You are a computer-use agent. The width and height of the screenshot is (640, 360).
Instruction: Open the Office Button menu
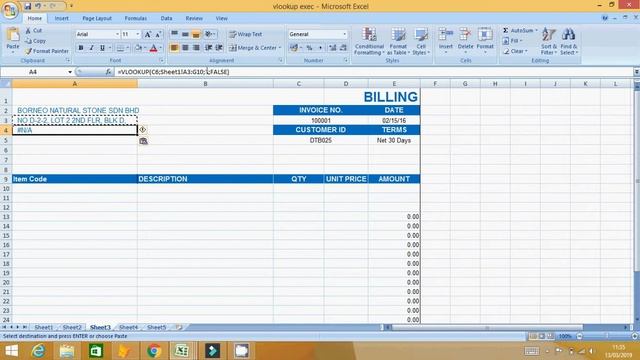point(10,10)
